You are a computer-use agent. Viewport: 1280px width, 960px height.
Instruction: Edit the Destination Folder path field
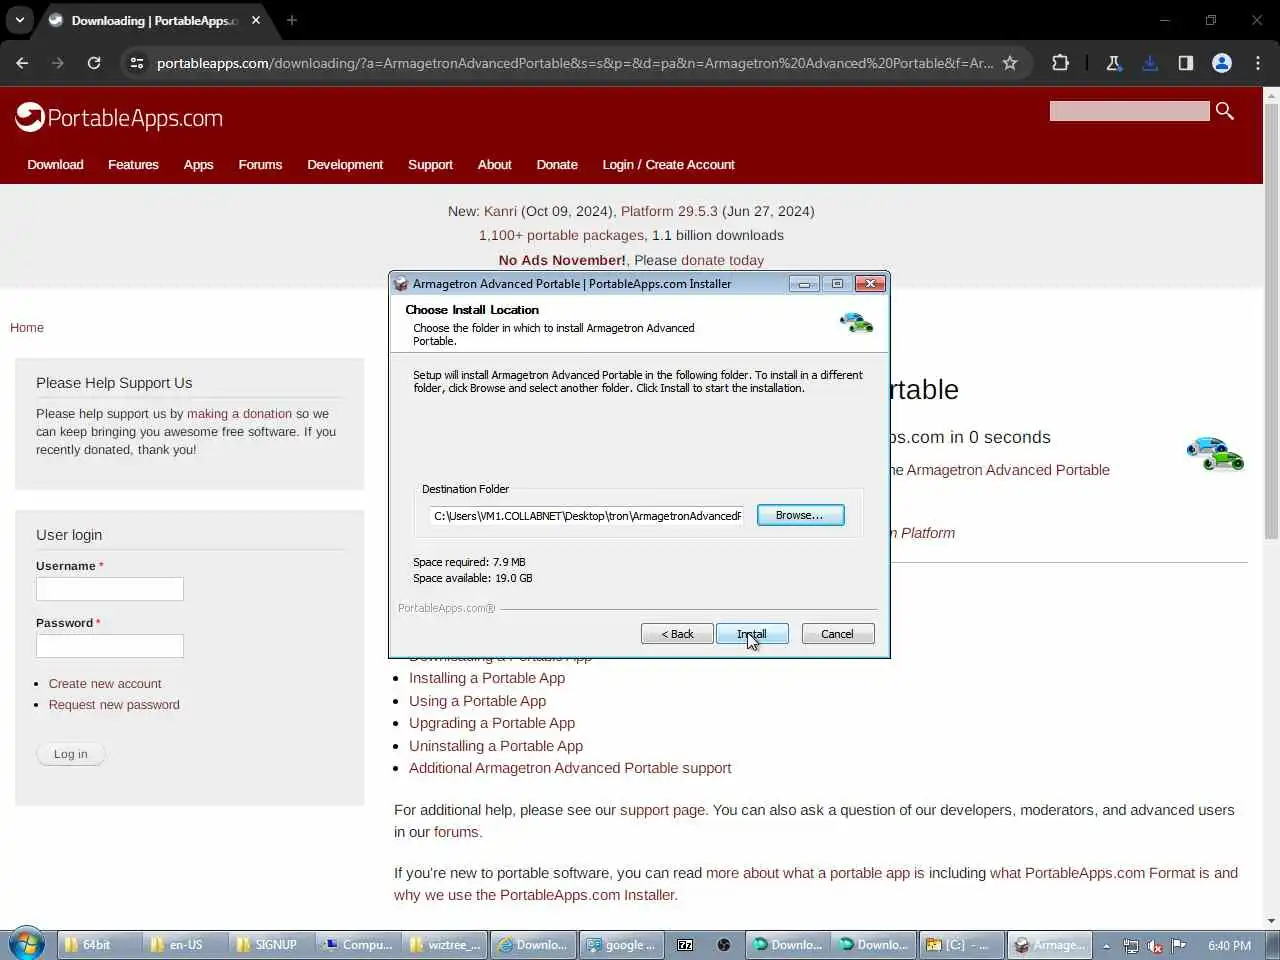tap(587, 516)
